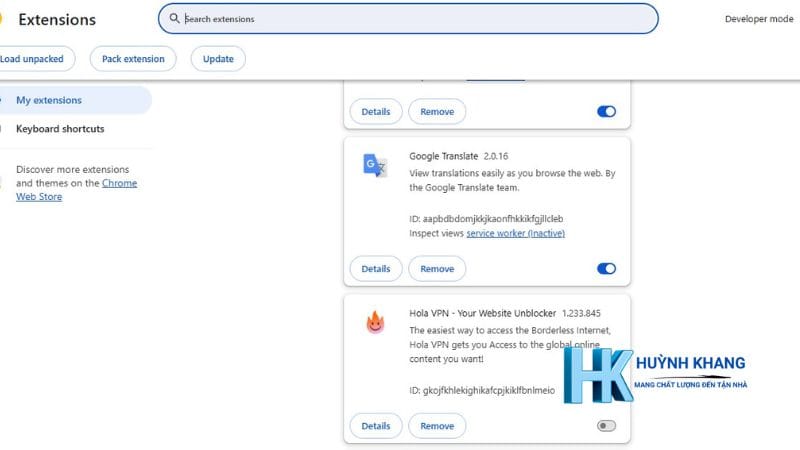The image size is (800, 450).
Task: Click the Hola VPN - Your Website Unblocker title
Action: point(483,313)
